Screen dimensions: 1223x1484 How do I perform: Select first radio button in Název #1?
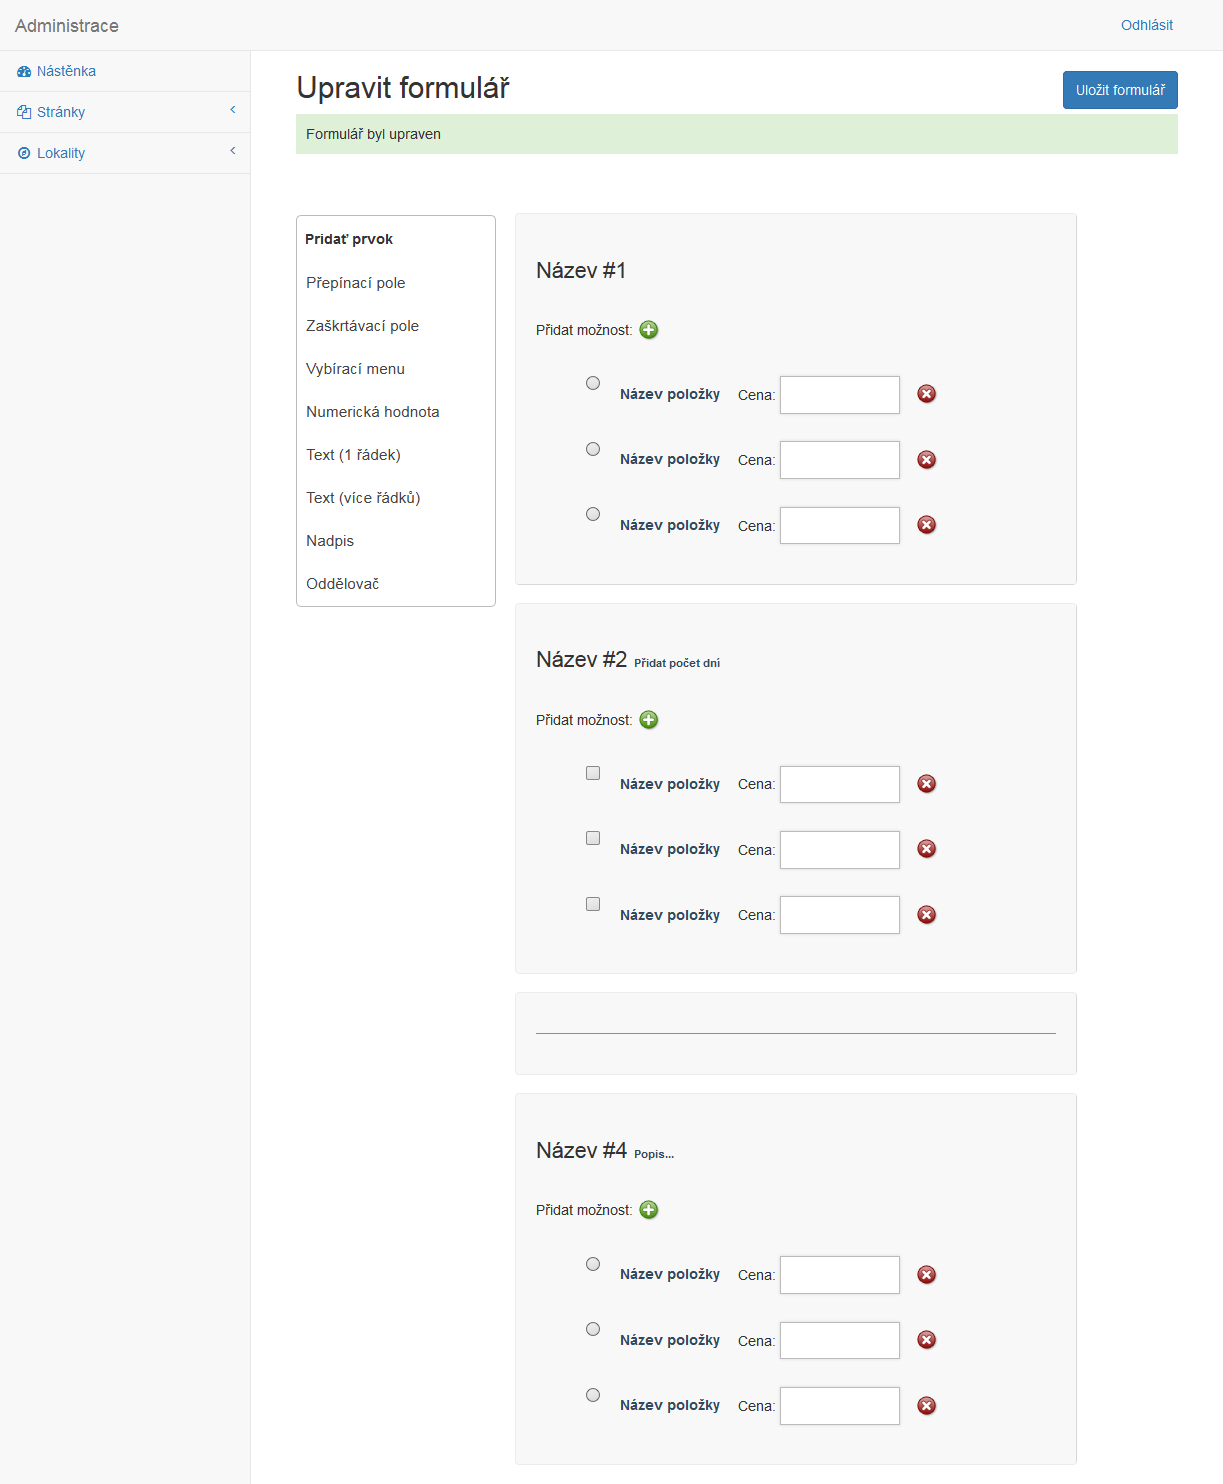pos(593,383)
